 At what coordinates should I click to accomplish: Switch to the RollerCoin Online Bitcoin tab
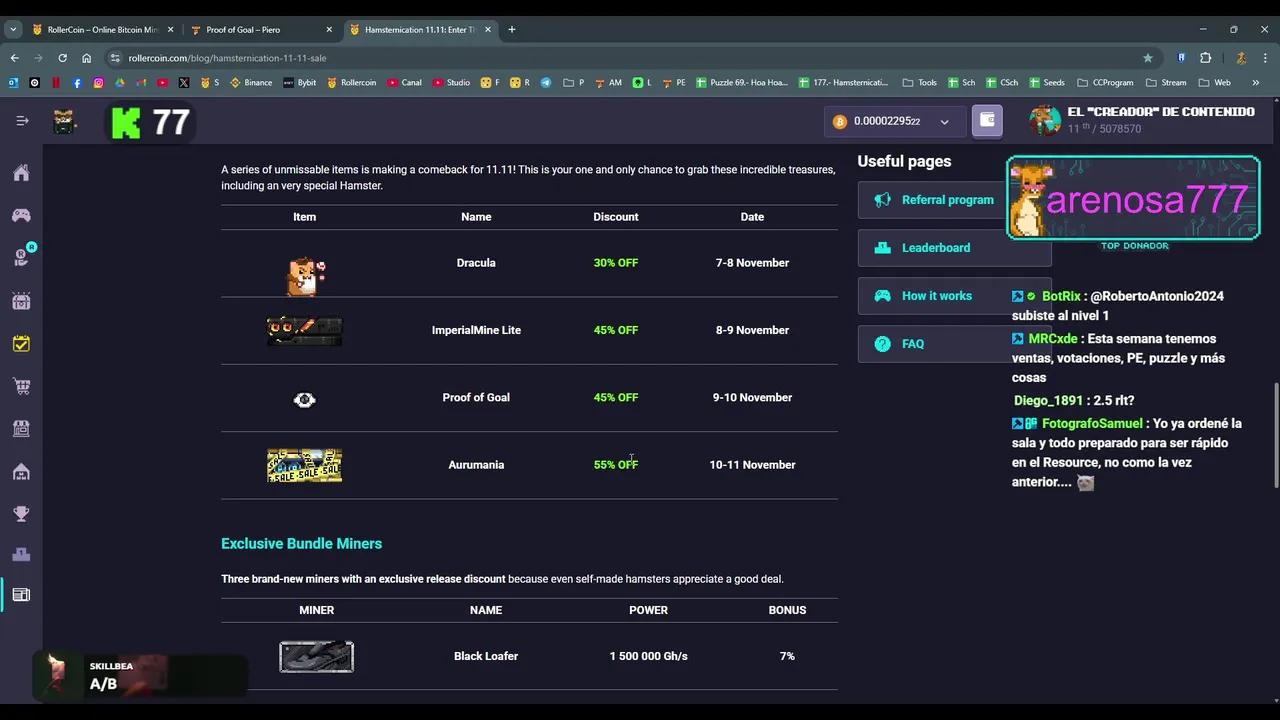[100, 30]
